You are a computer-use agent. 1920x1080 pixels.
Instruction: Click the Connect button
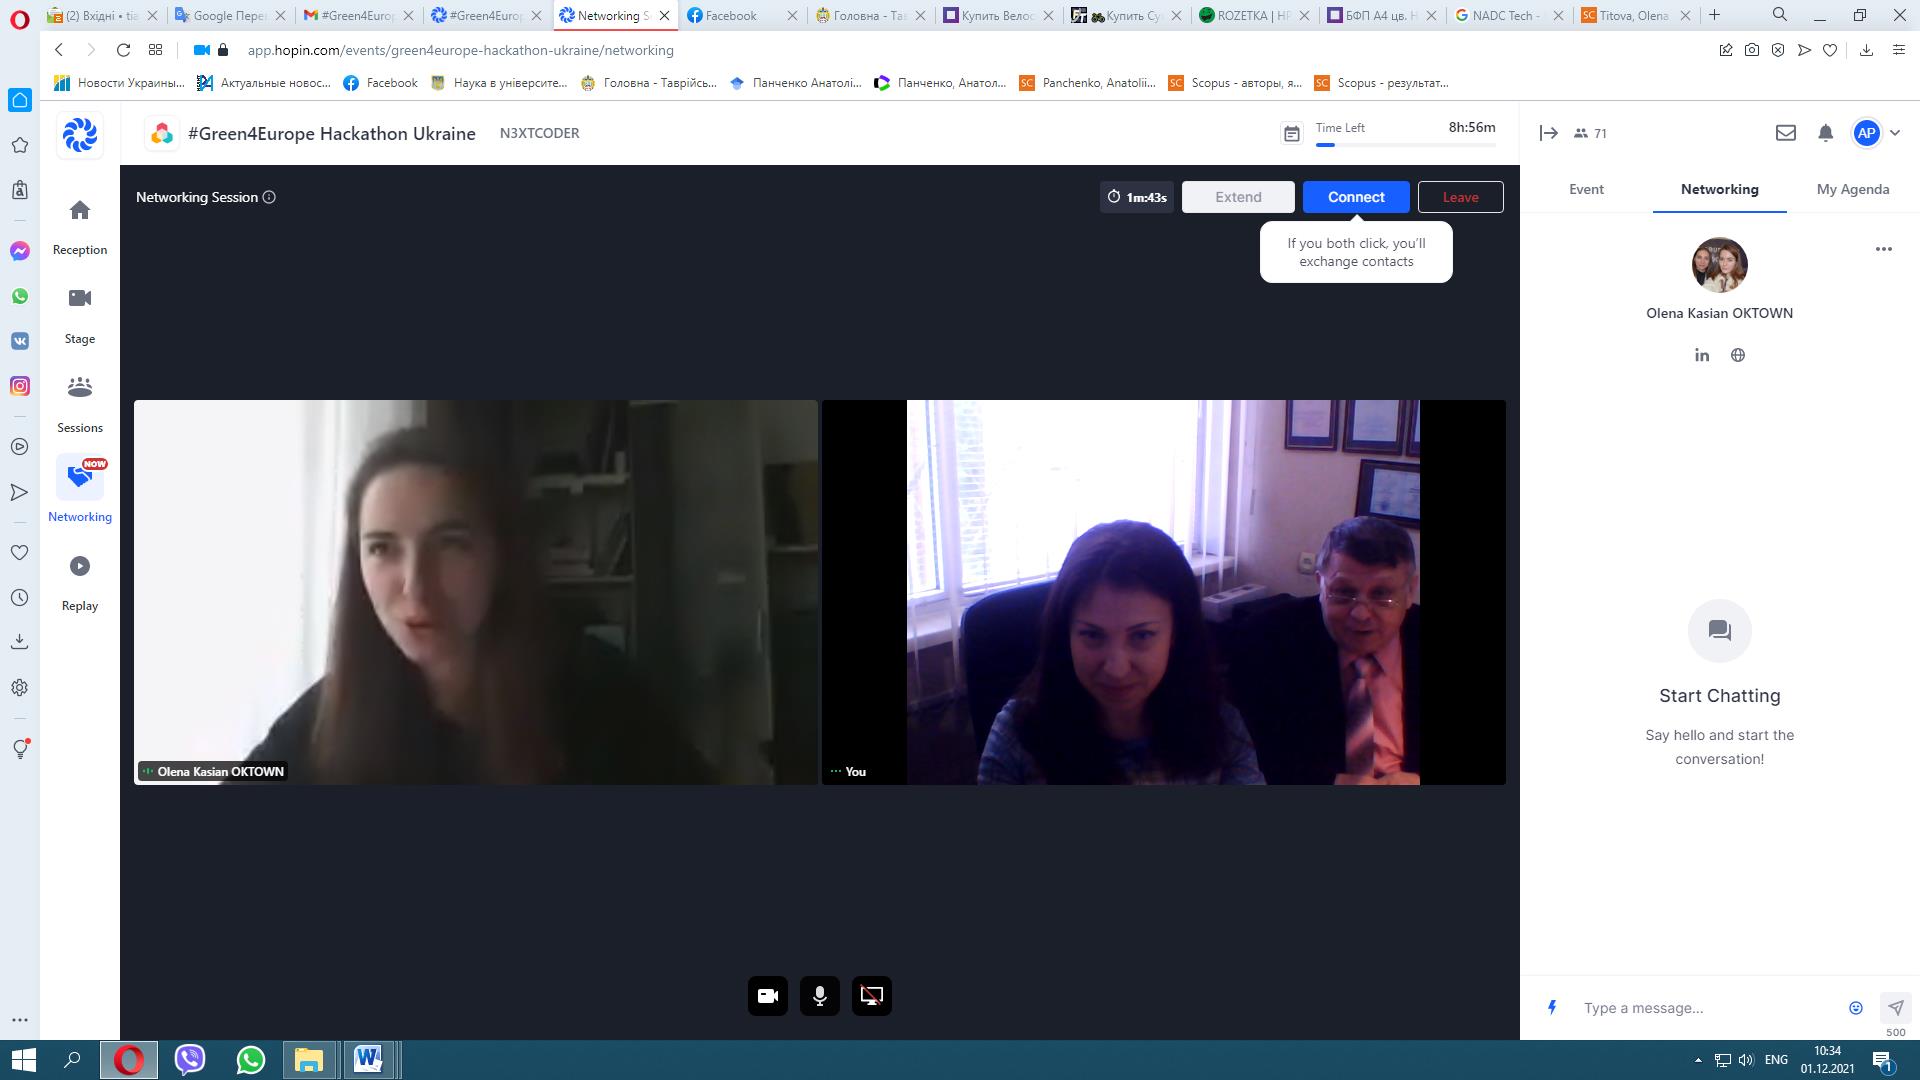click(1356, 197)
